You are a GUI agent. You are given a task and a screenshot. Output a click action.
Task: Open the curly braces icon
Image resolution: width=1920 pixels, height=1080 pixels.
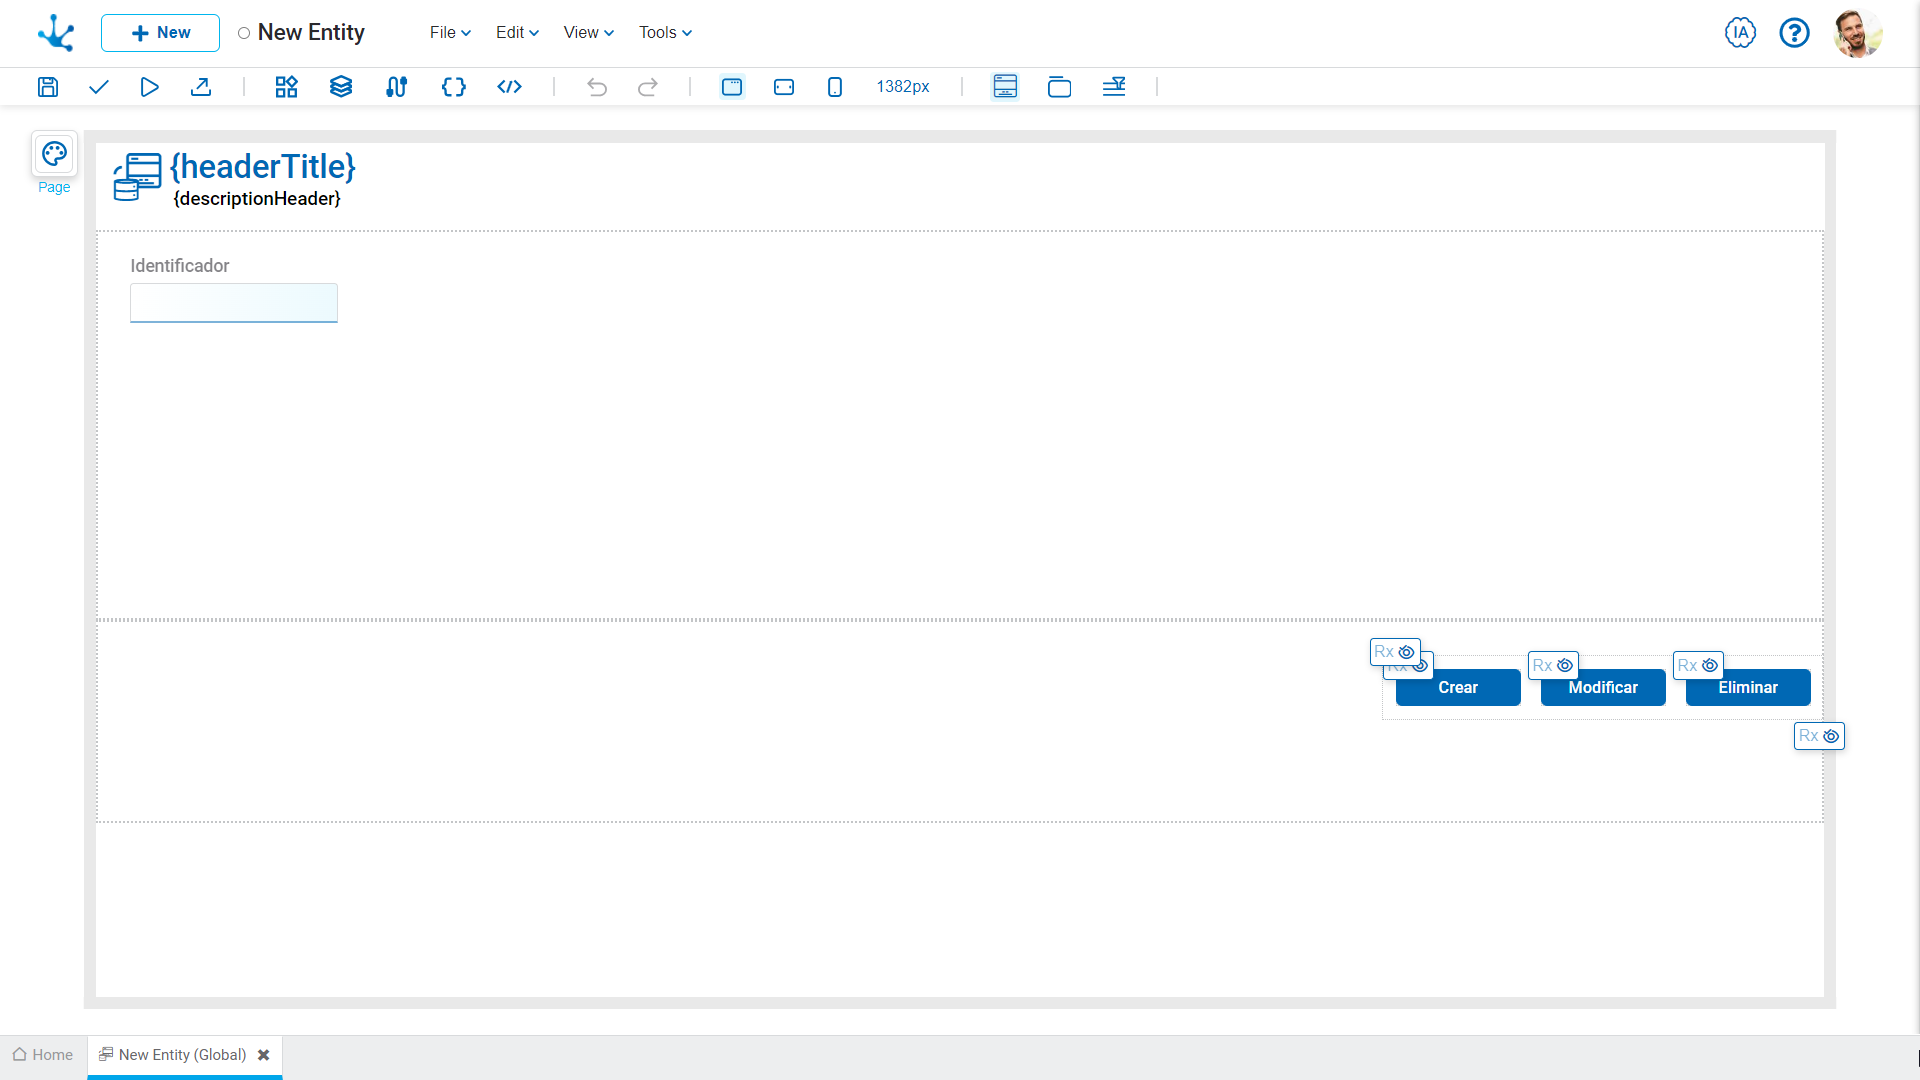click(x=453, y=87)
